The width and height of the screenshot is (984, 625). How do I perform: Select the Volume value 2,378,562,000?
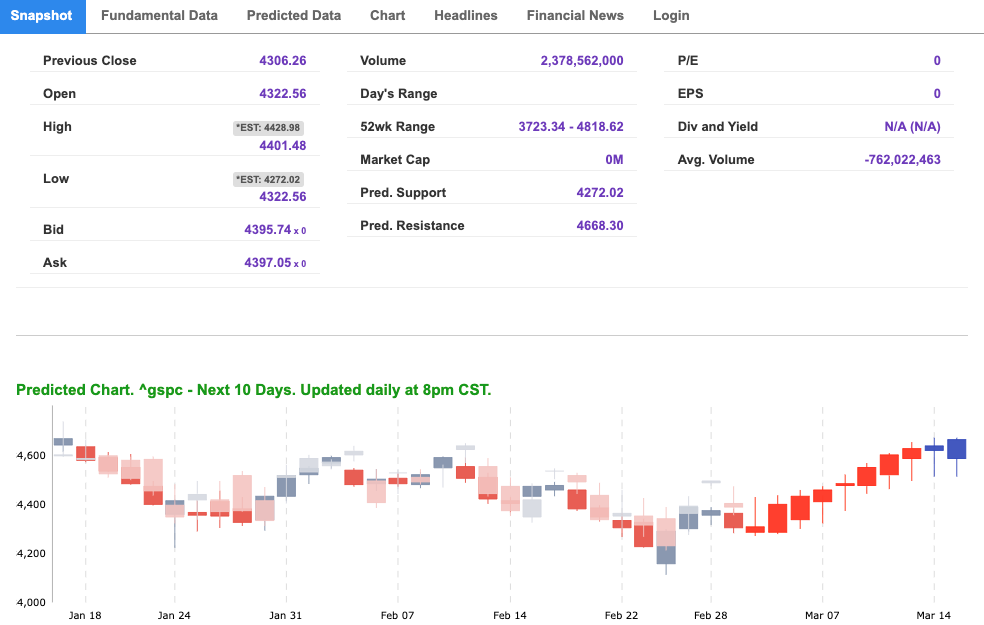tap(582, 61)
